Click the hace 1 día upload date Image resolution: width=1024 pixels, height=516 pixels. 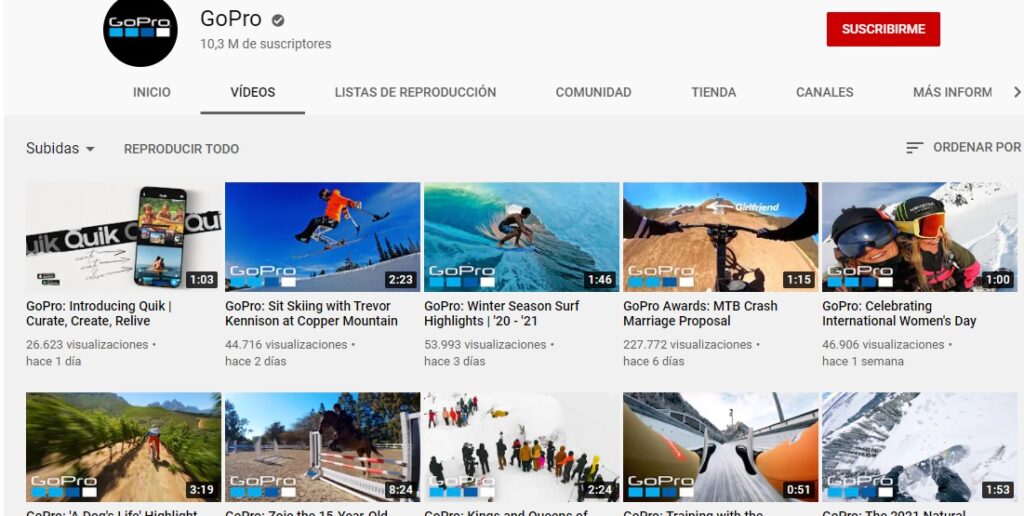pyautogui.click(x=54, y=361)
